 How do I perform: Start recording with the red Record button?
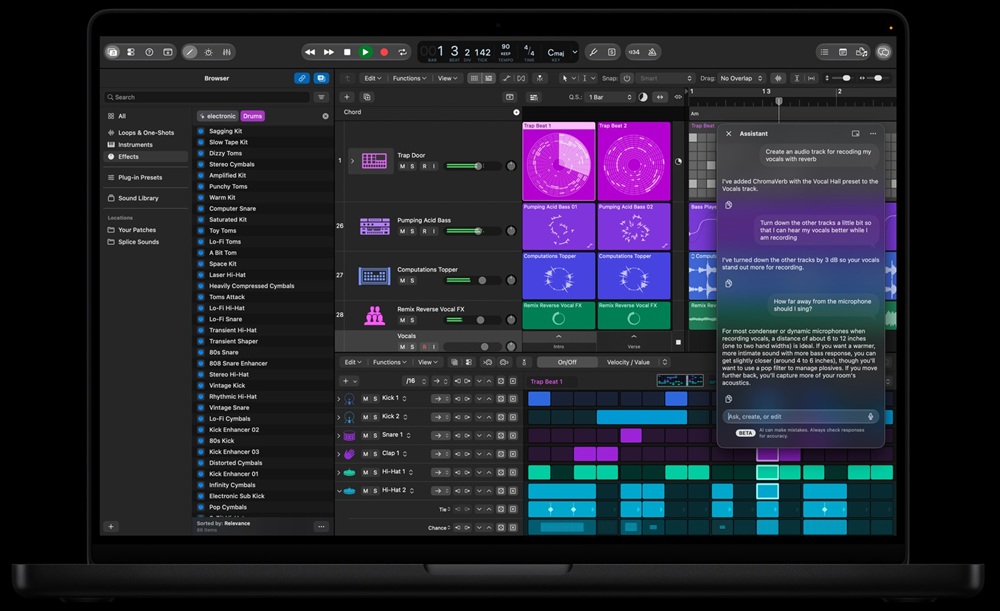(x=384, y=52)
